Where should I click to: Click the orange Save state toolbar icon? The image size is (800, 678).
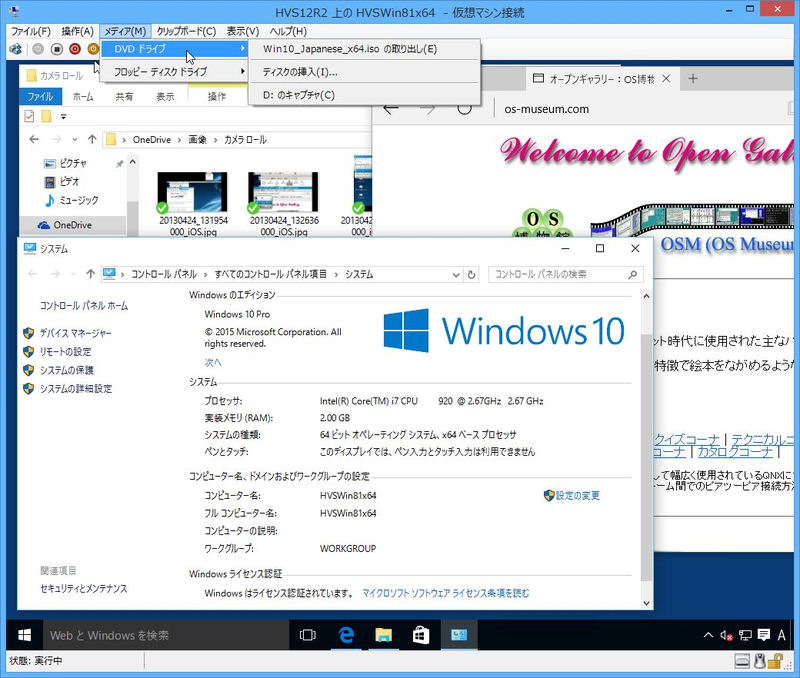coord(93,49)
